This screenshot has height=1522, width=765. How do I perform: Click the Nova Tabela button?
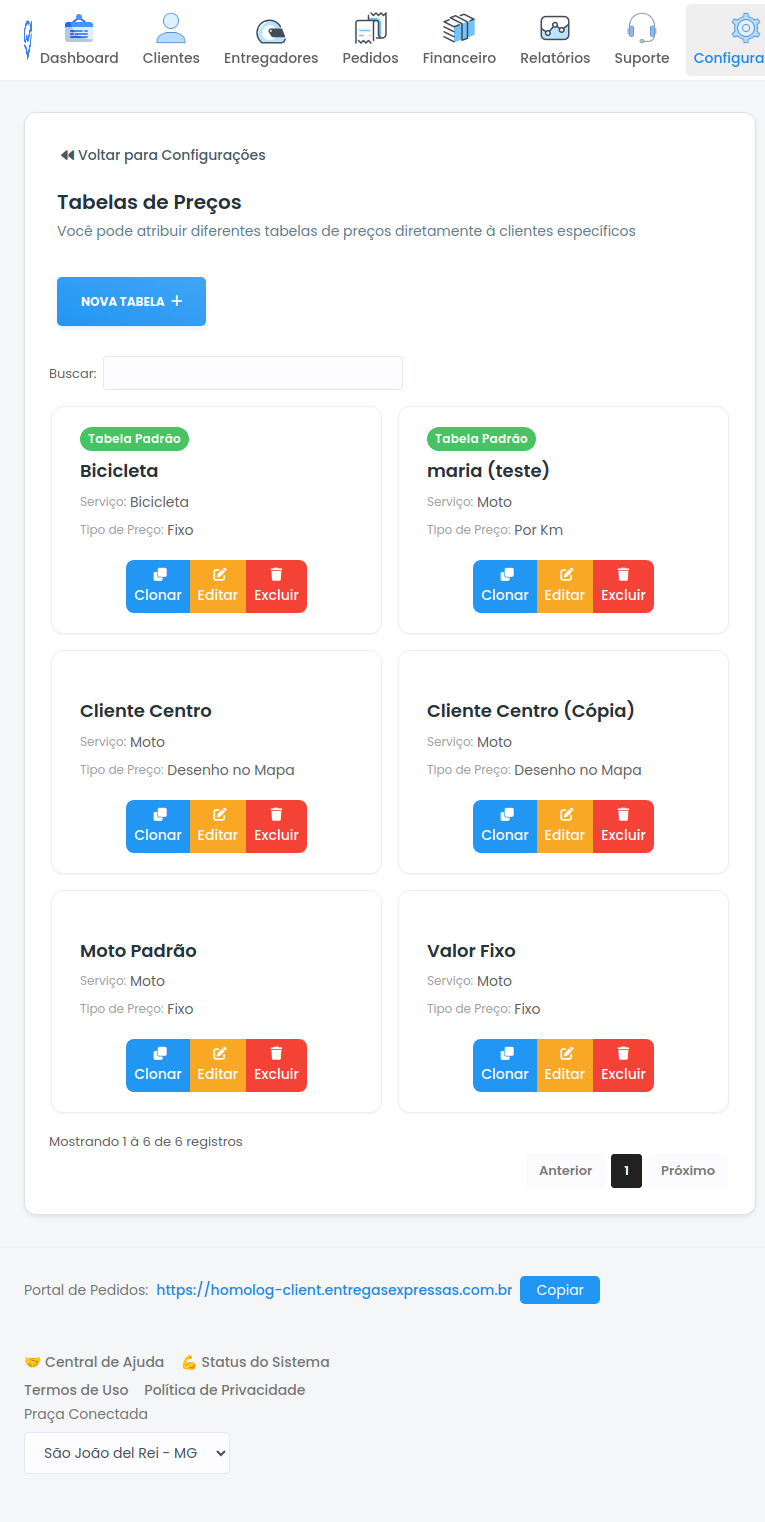tap(131, 301)
